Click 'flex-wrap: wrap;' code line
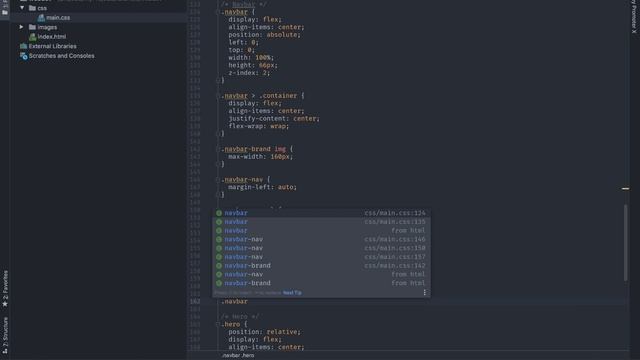This screenshot has height=360, width=640. coord(258,127)
